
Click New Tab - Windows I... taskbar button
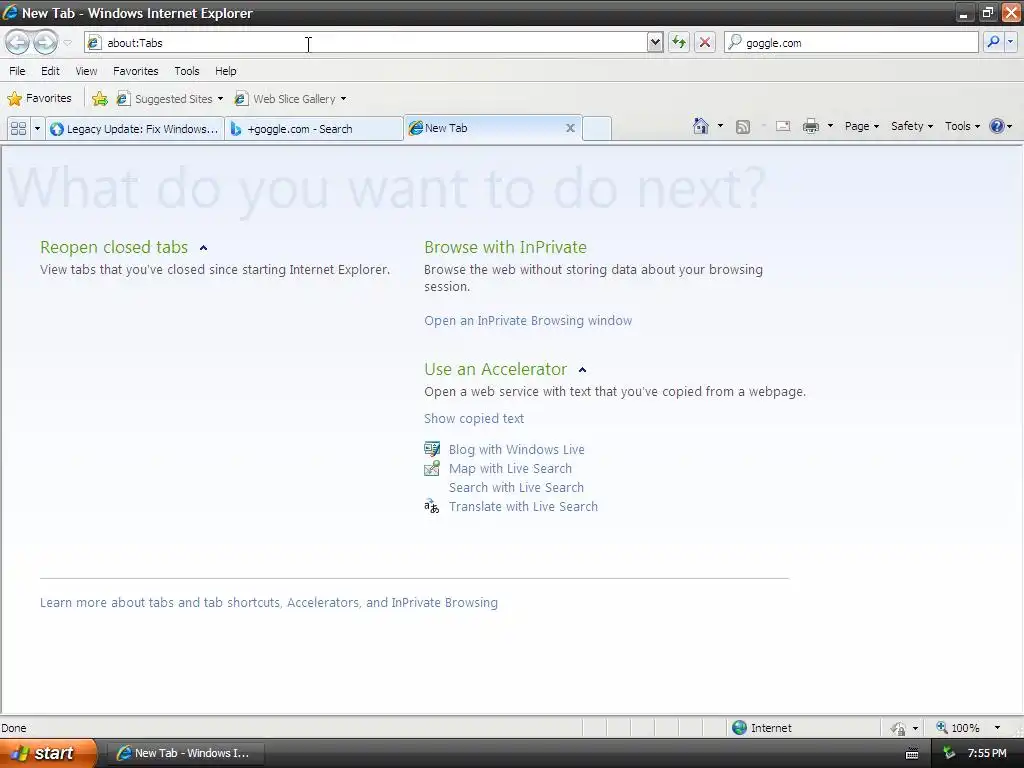click(184, 753)
